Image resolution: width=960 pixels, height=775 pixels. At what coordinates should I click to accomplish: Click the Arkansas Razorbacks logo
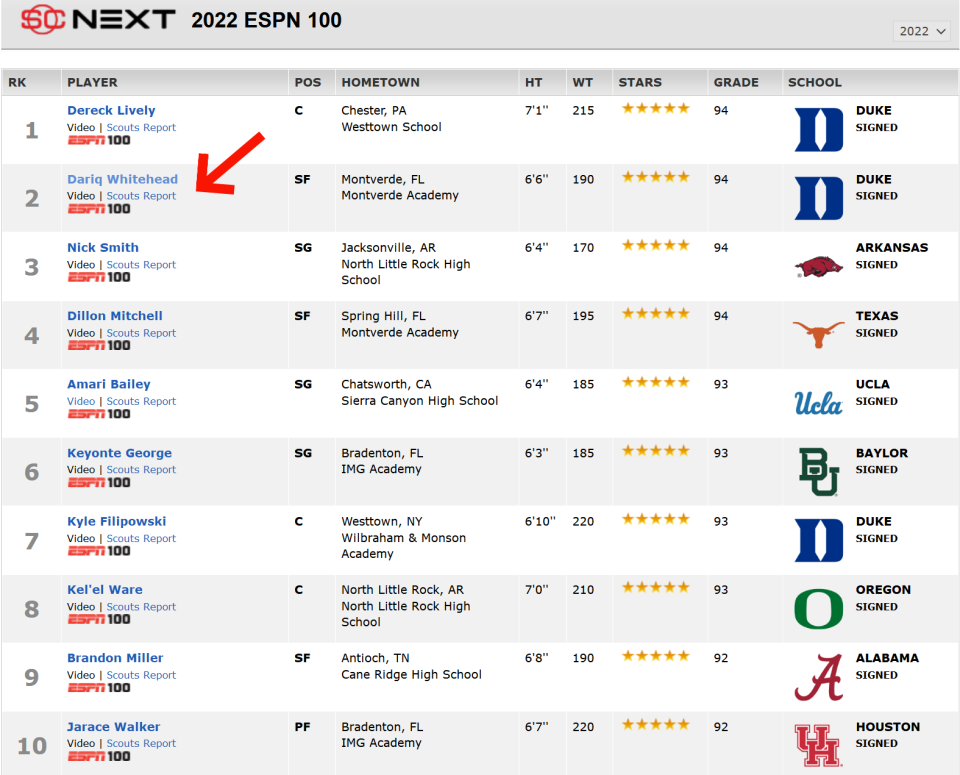pos(818,267)
